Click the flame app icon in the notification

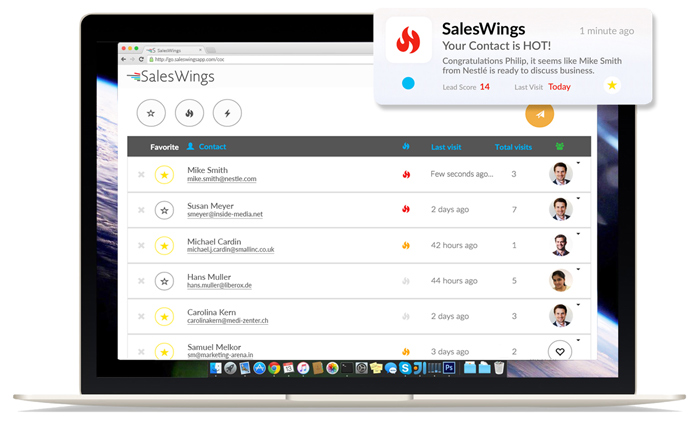[408, 40]
